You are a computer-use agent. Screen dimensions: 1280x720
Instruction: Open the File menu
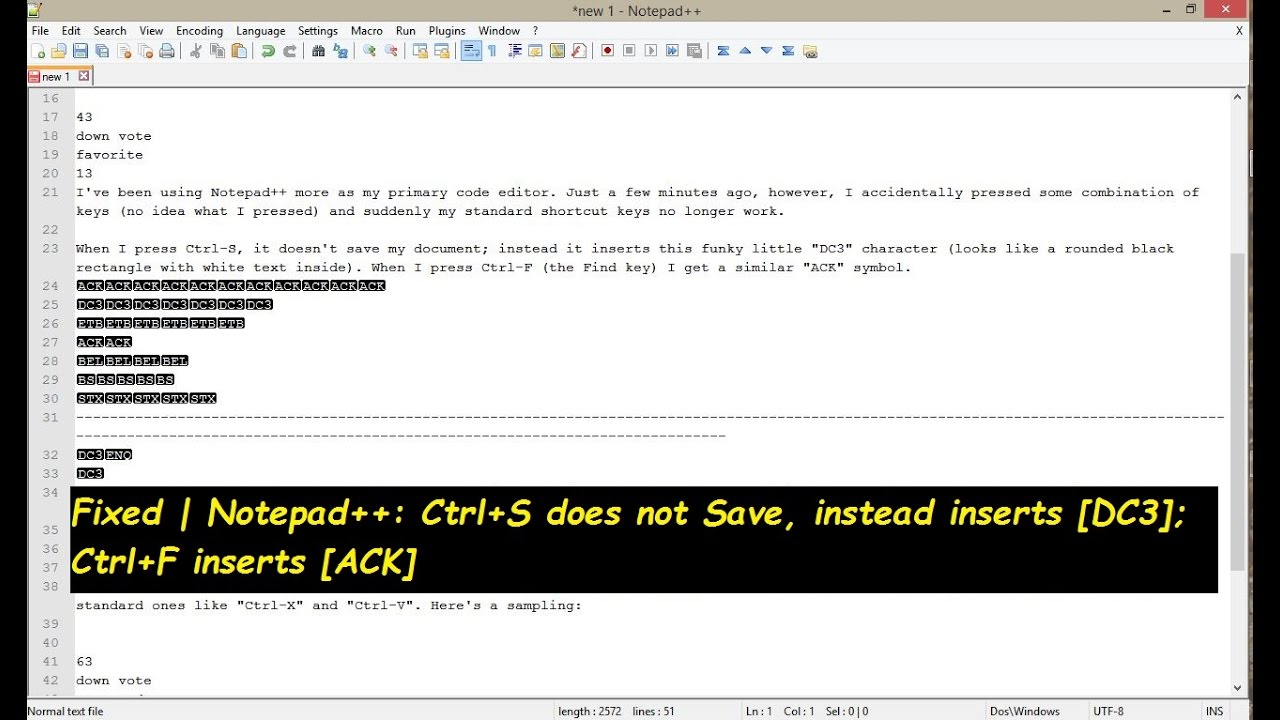point(40,31)
